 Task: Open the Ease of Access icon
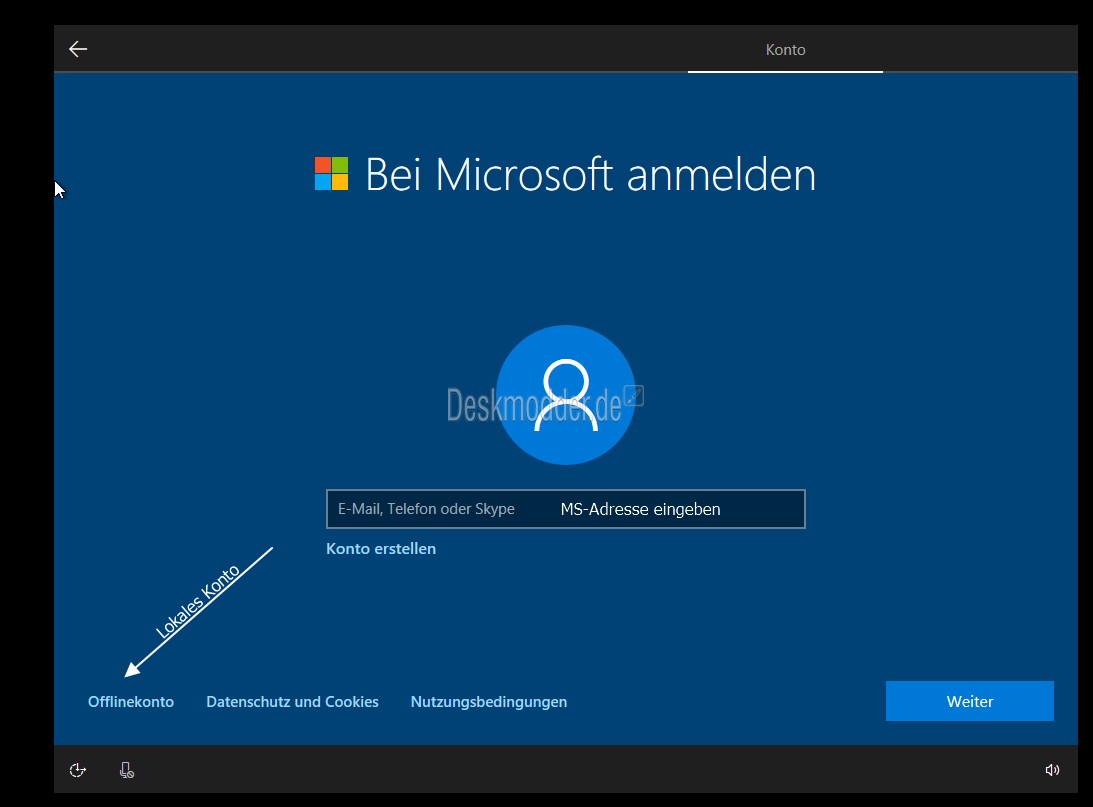(77, 770)
